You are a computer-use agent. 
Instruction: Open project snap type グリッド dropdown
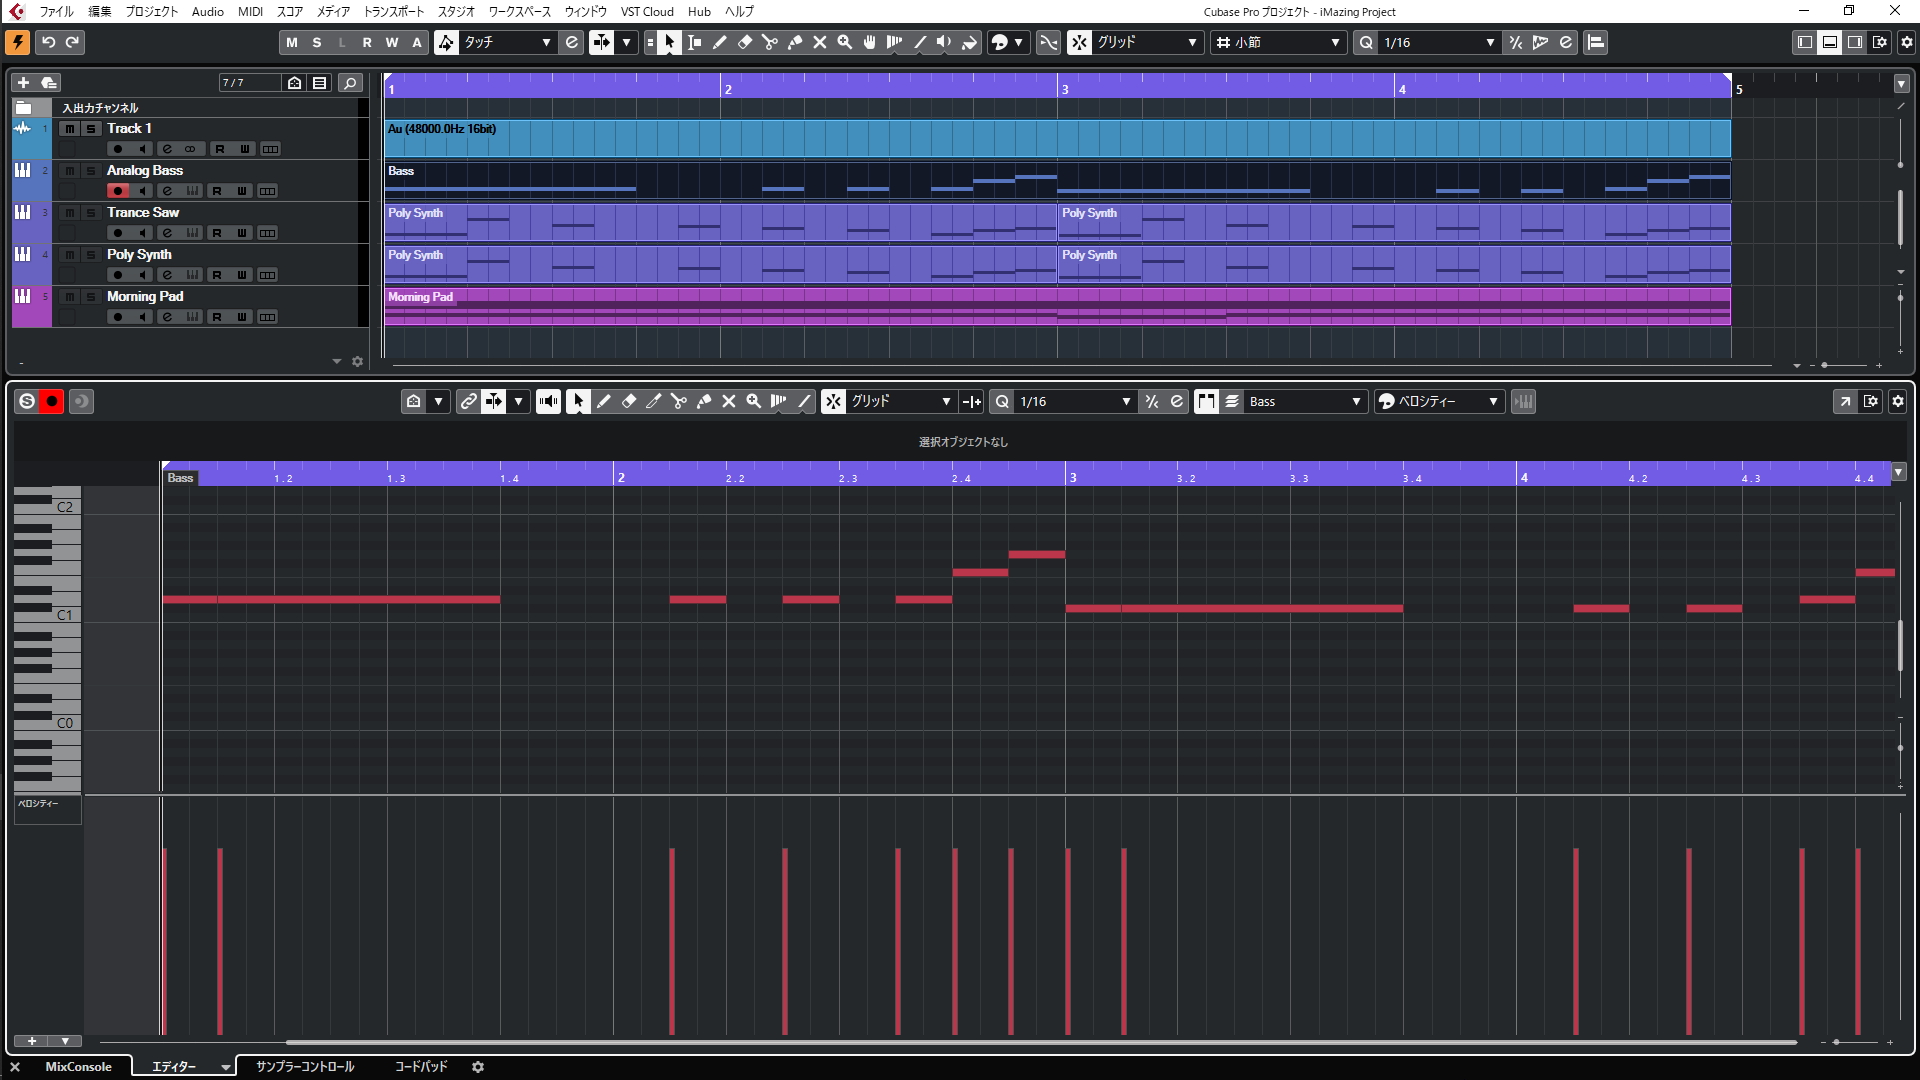click(1147, 42)
